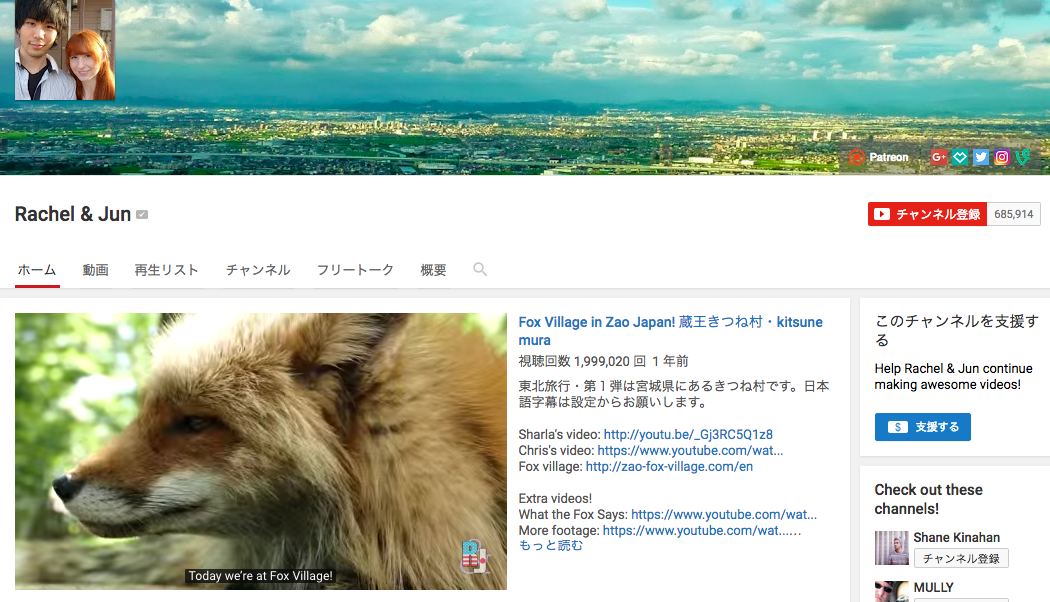Go to the チャンネル tab
This screenshot has height=602, width=1050.
tap(258, 270)
